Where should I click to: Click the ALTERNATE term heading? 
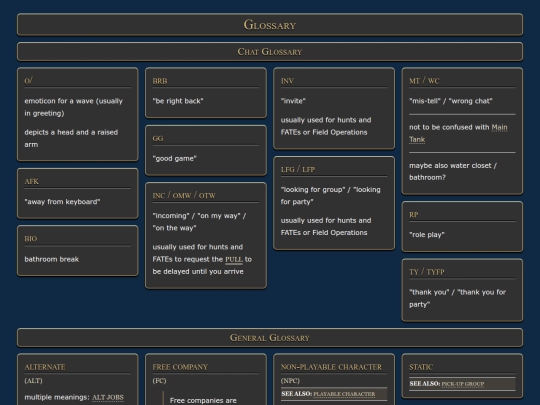point(45,367)
